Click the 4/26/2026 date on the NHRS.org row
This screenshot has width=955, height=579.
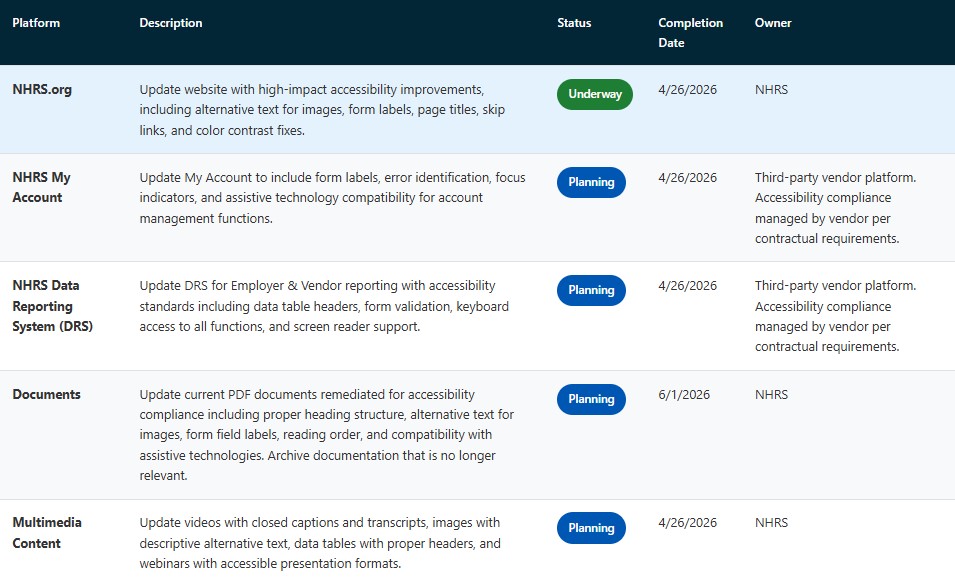(686, 89)
